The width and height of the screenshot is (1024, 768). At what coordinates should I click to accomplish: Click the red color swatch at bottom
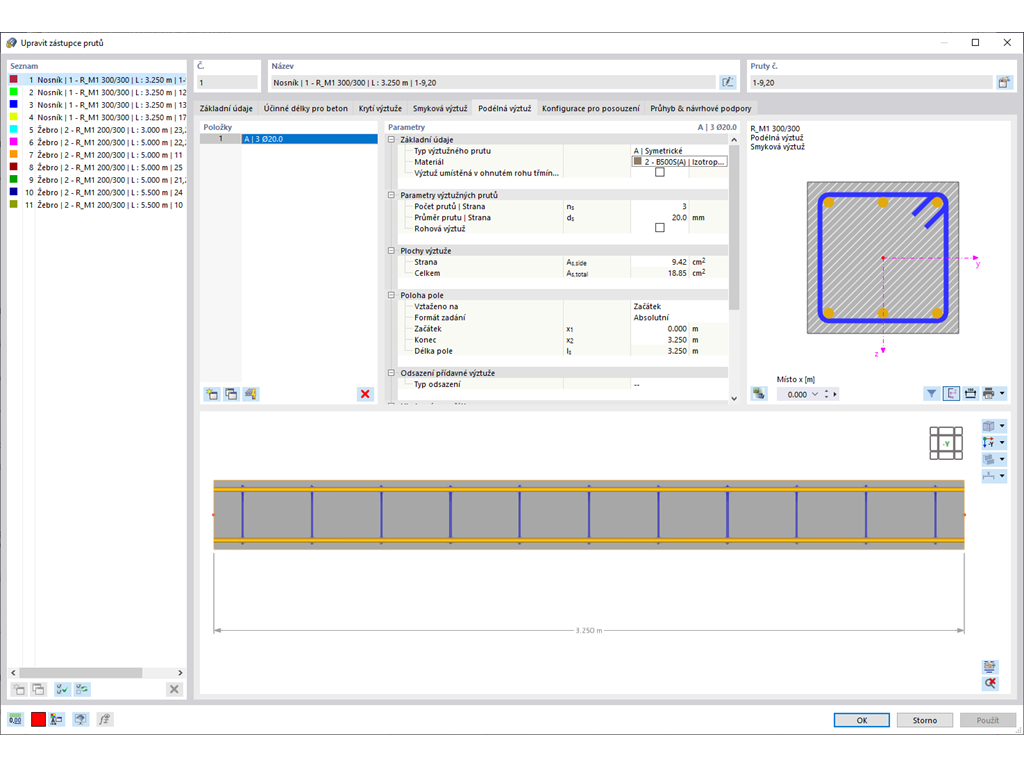tap(39, 720)
